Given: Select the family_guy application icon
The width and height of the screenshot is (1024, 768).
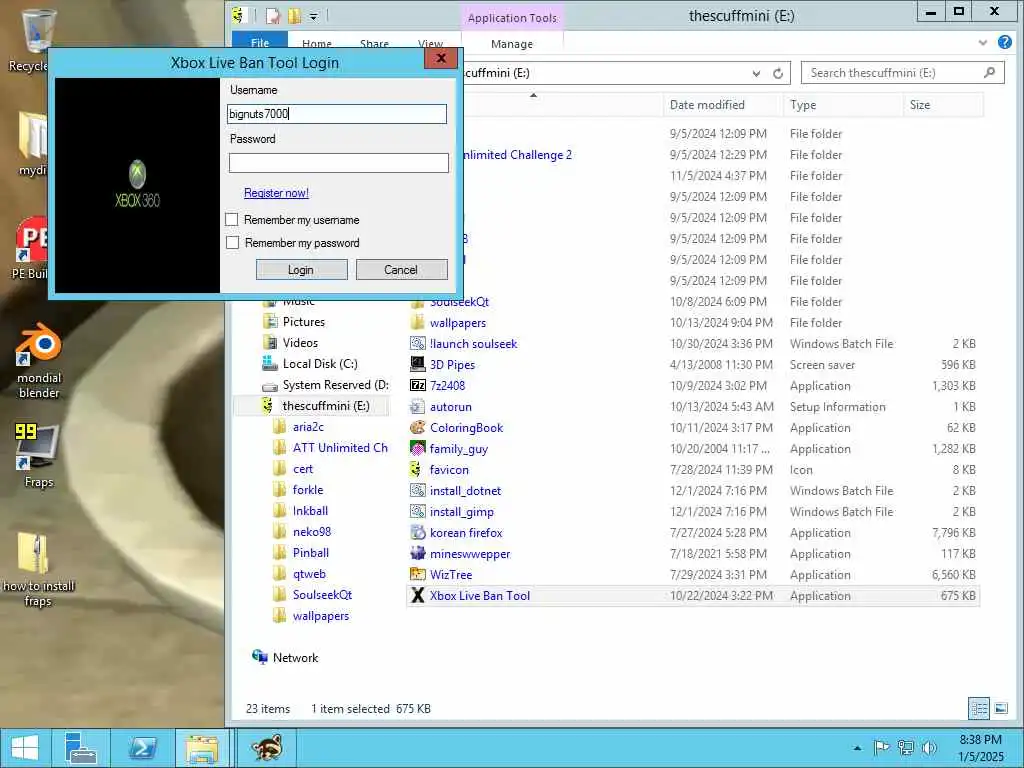Looking at the screenshot, I should 417,448.
